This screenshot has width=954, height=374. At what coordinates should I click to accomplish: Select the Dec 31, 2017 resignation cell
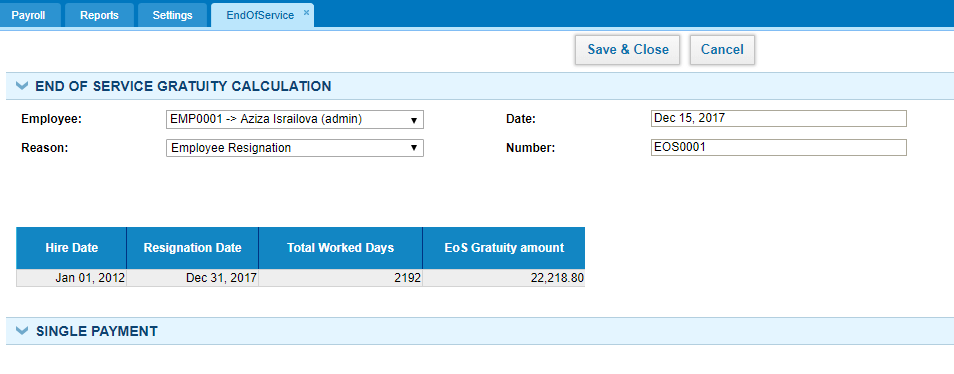[192, 278]
